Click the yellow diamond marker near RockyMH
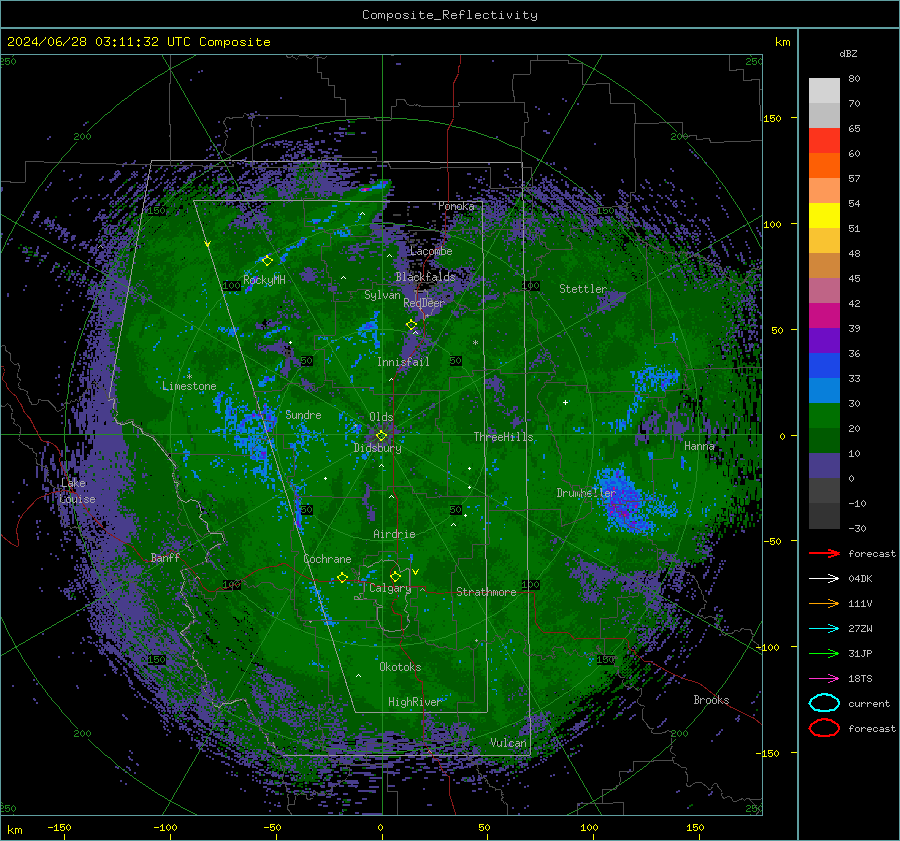Screen dimensions: 900x841 tap(267, 261)
